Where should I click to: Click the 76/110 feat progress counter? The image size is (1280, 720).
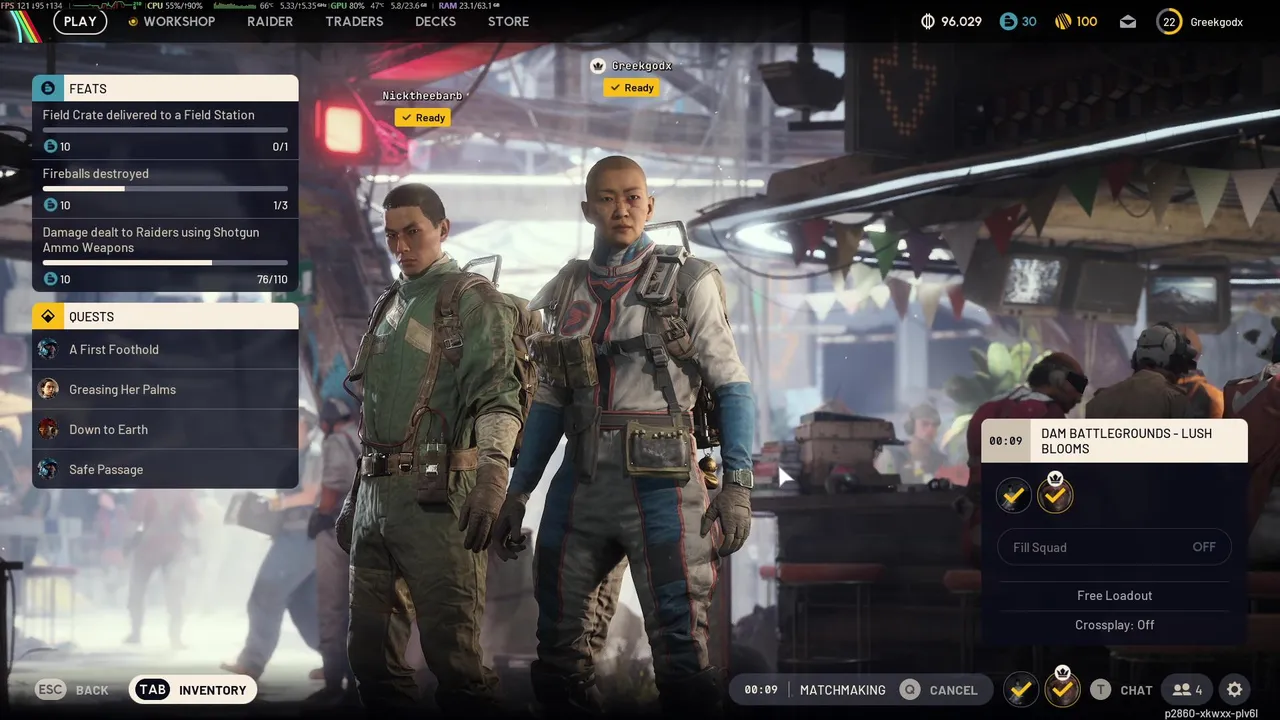pyautogui.click(x=272, y=279)
